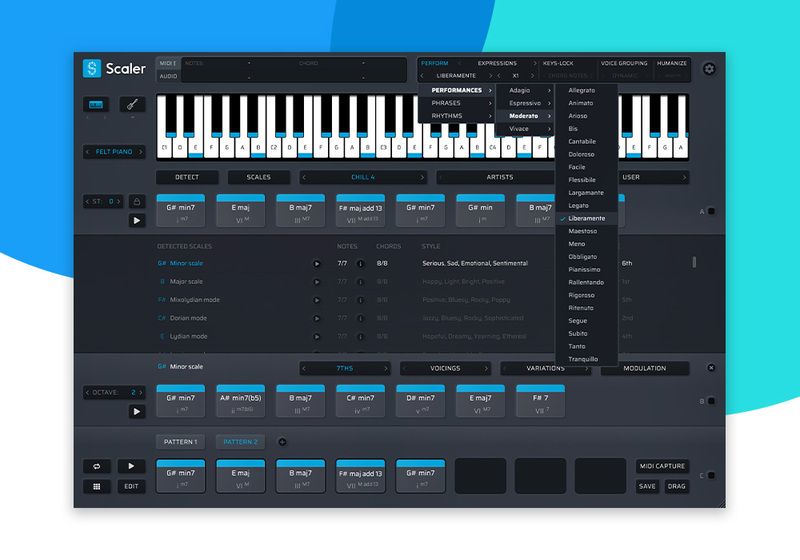The height and width of the screenshot is (560, 800).
Task: Click the SAVE button
Action: point(647,487)
